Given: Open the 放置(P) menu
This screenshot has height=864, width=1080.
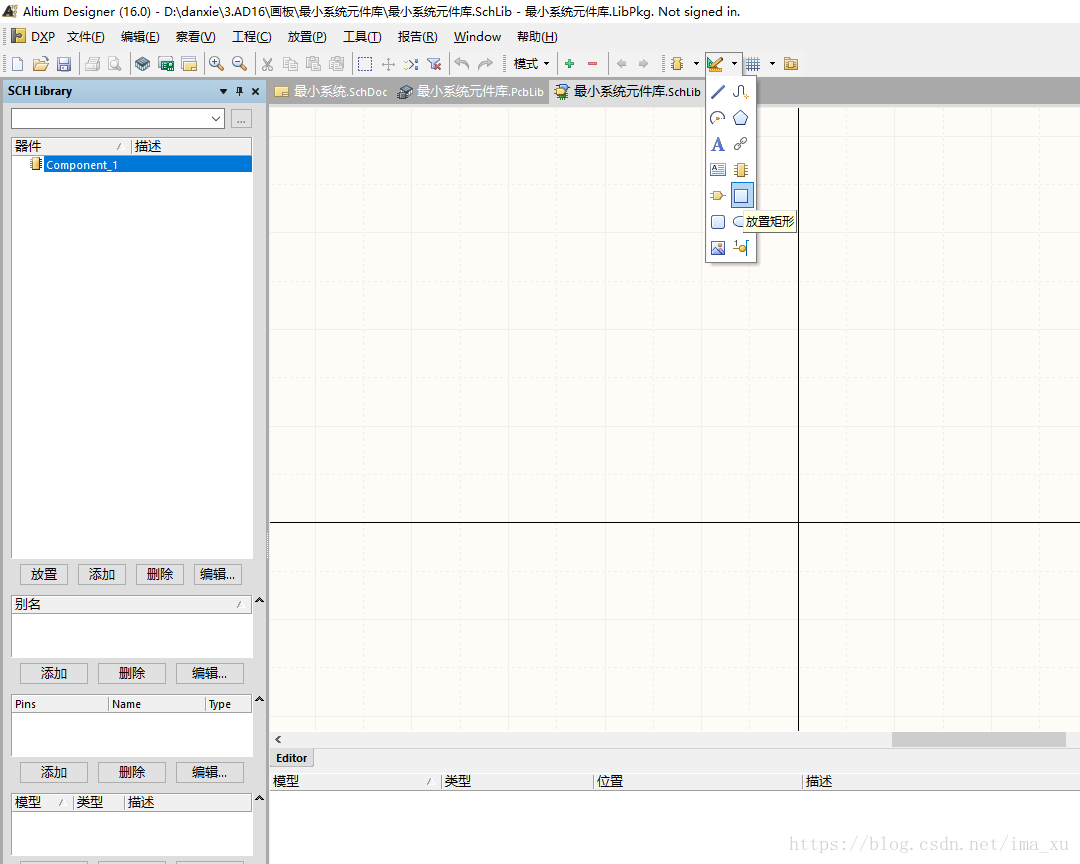Looking at the screenshot, I should (x=306, y=37).
